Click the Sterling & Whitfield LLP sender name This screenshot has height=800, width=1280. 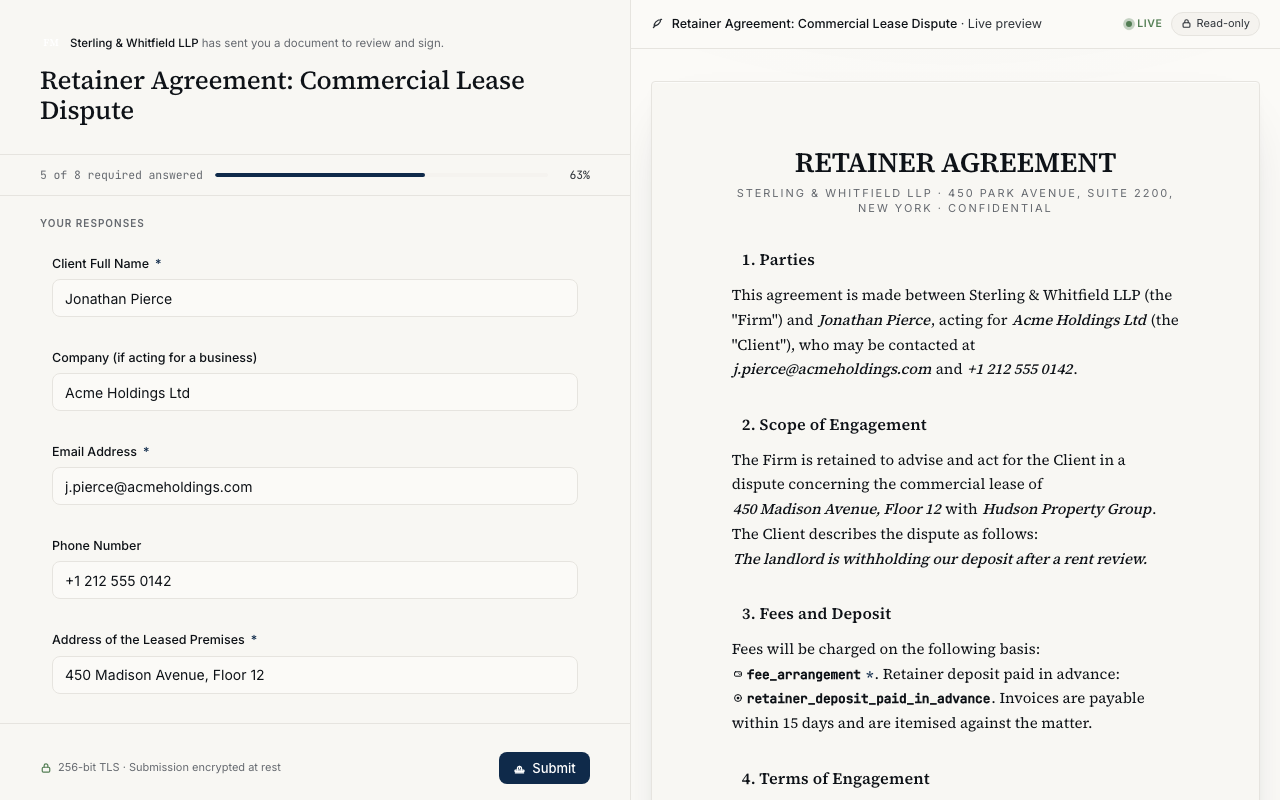[x=134, y=43]
